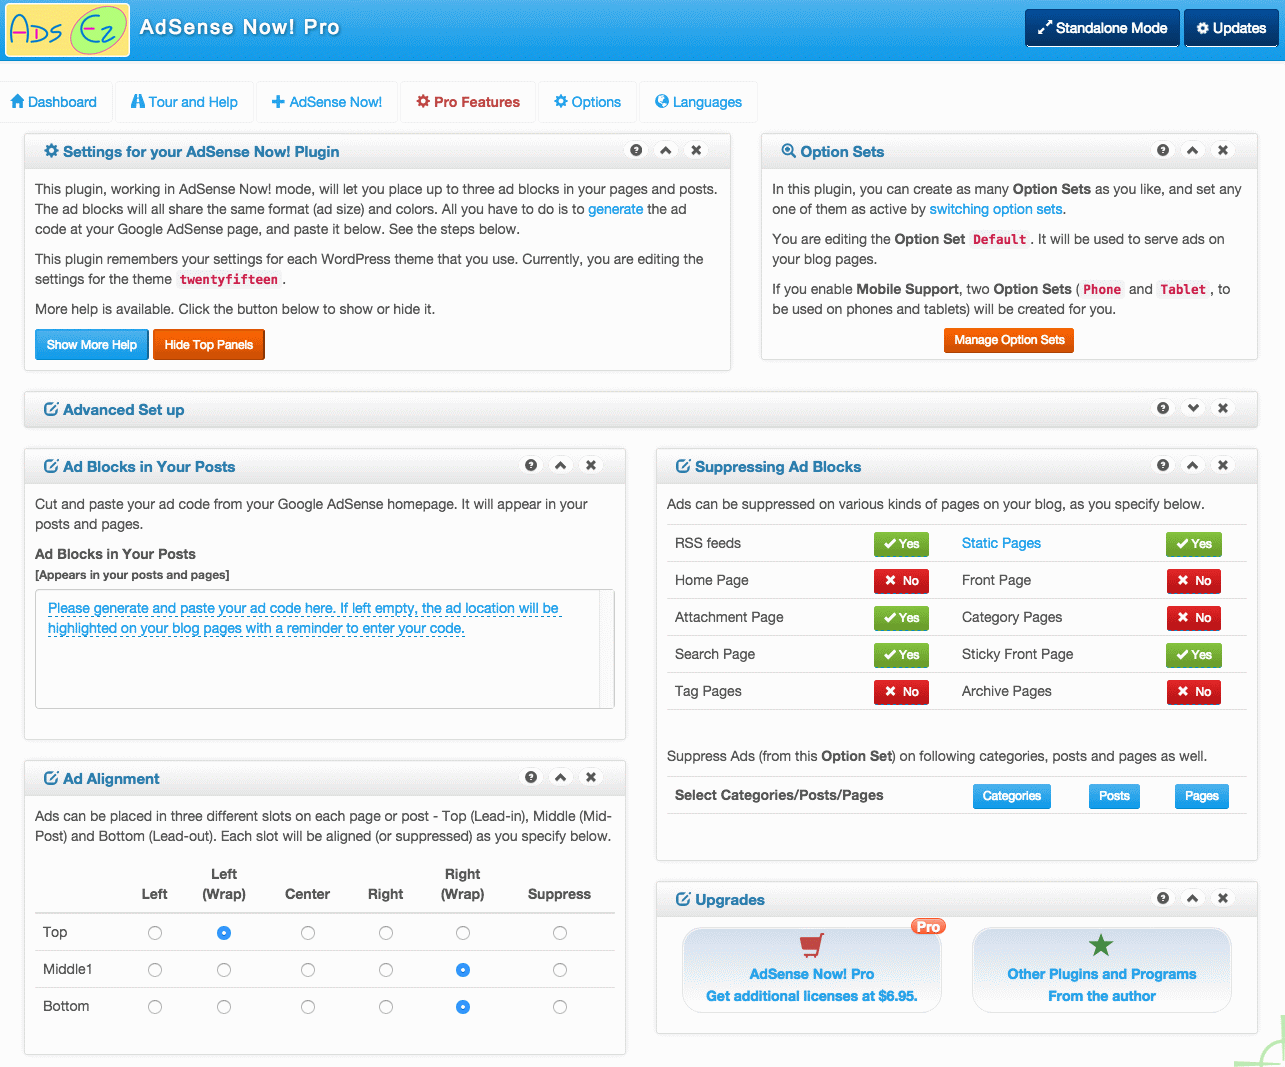Open help for Ad Alignment panel
This screenshot has width=1285, height=1067.
[x=531, y=777]
